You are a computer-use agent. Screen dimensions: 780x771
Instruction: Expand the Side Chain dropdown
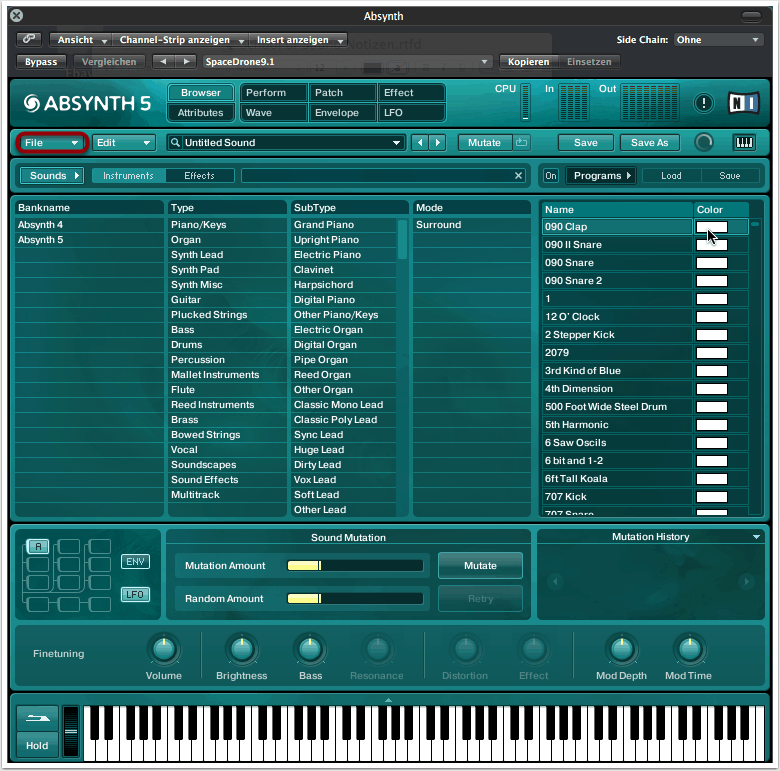point(718,40)
